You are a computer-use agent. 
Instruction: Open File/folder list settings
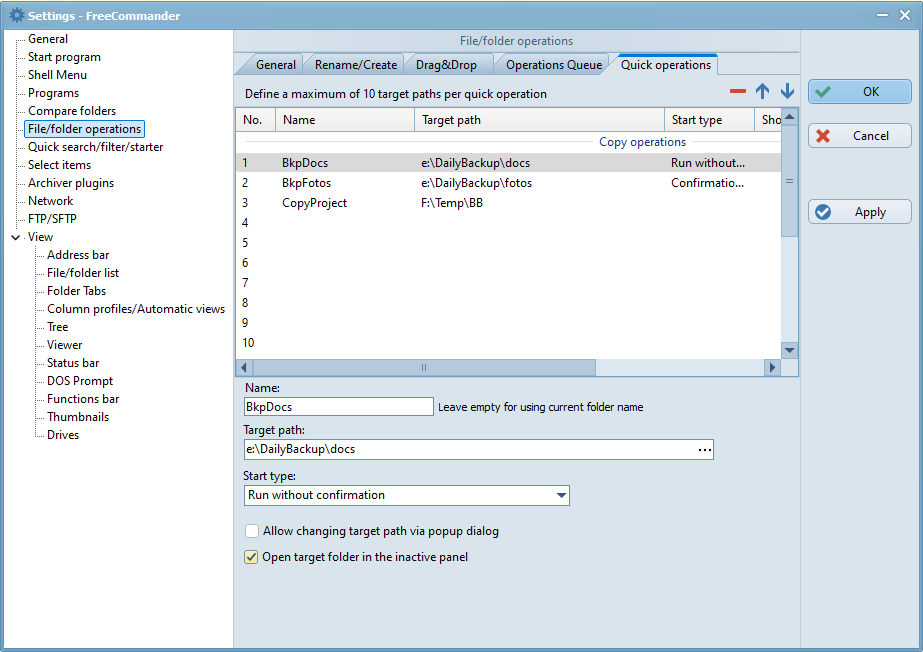click(x=83, y=273)
